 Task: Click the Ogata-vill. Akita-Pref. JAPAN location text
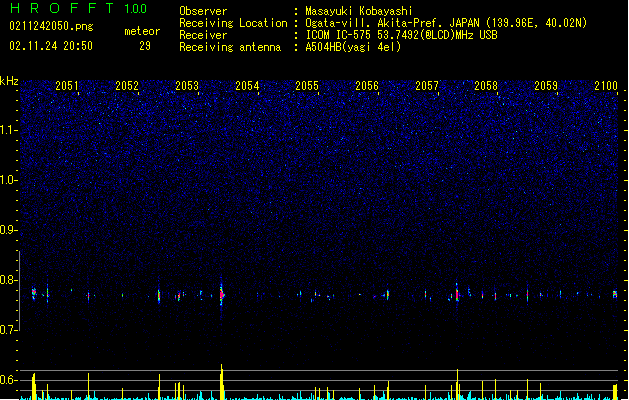tap(446, 23)
